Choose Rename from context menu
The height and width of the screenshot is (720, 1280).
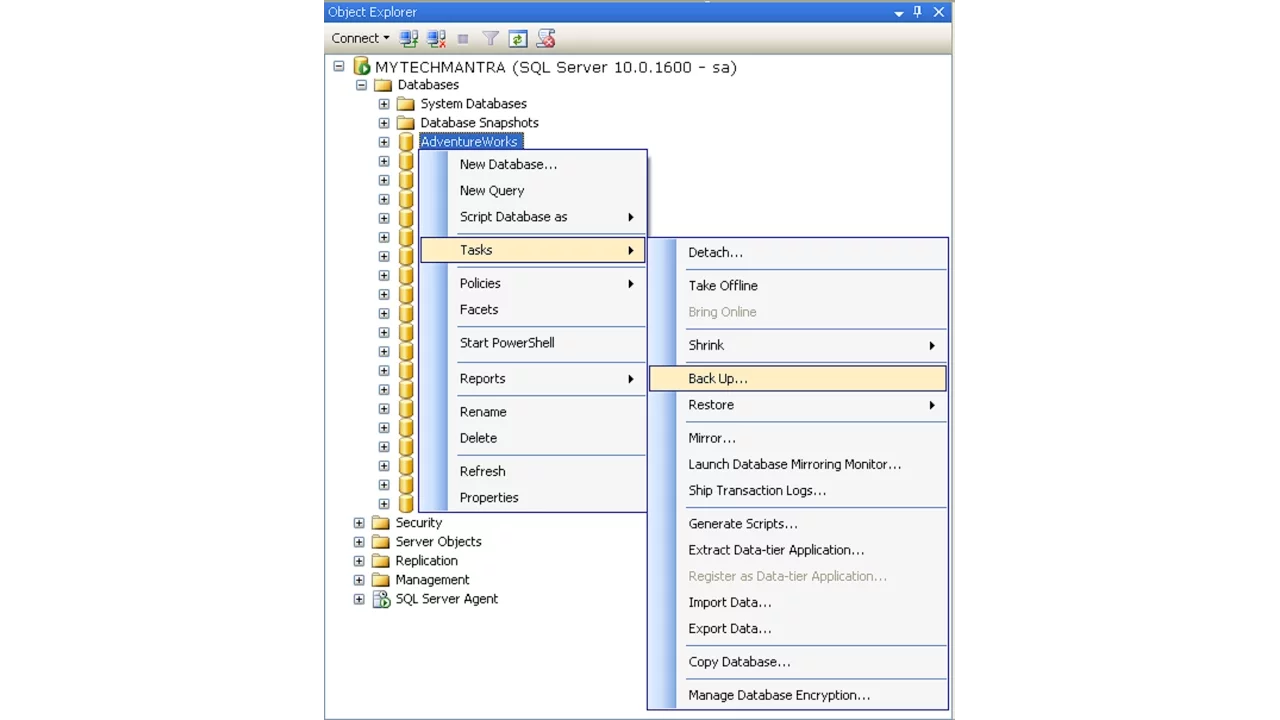533,411
